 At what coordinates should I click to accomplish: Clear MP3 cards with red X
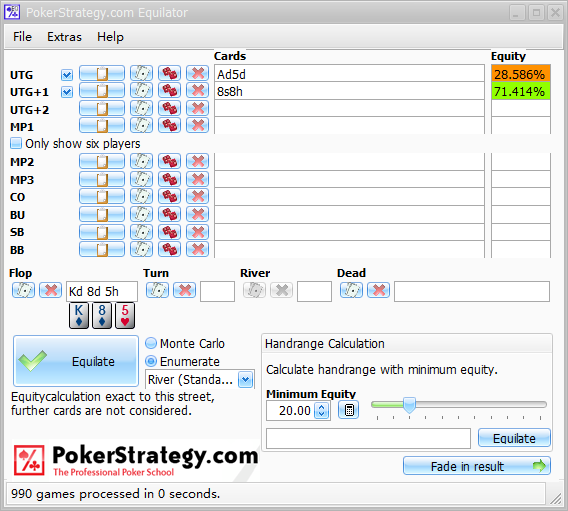click(x=197, y=179)
